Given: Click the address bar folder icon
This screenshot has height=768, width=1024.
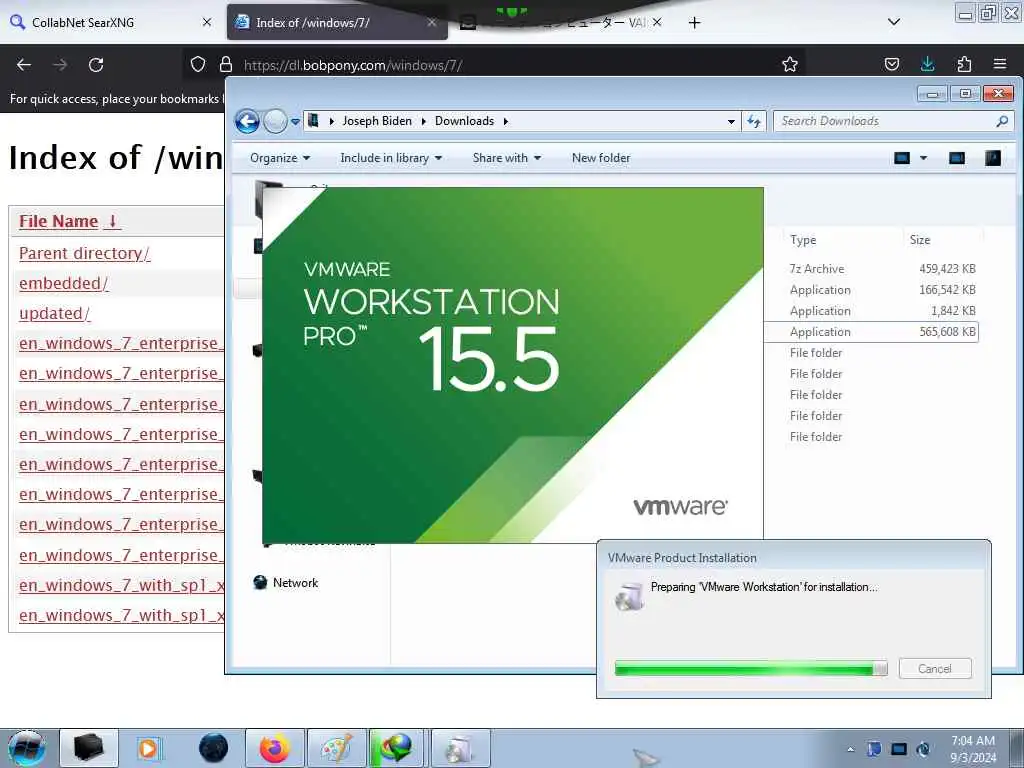Looking at the screenshot, I should [x=313, y=121].
